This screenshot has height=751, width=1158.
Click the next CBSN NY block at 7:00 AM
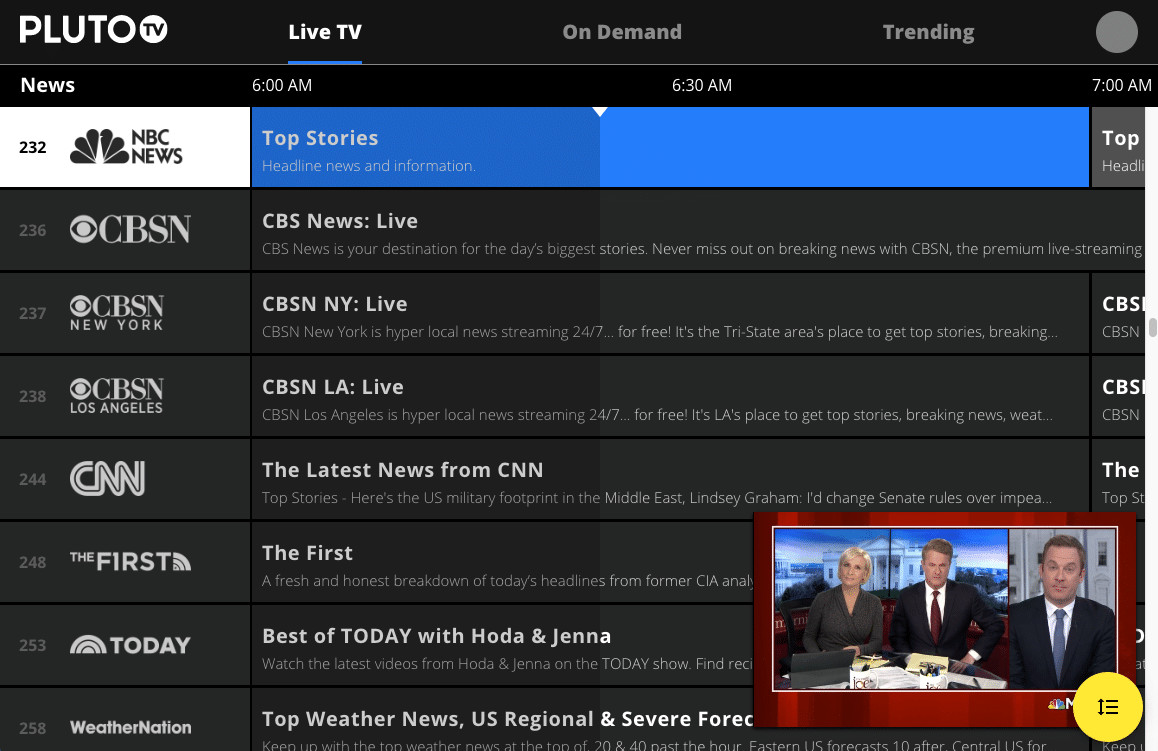[x=1118, y=313]
